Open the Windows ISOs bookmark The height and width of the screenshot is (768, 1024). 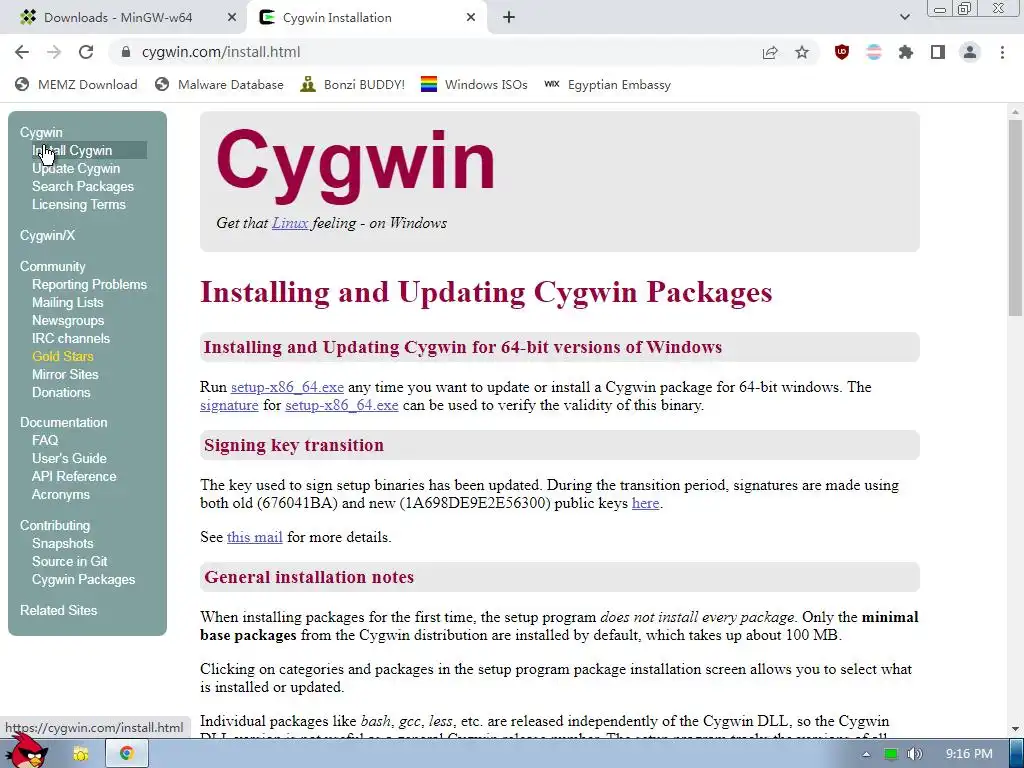474,85
